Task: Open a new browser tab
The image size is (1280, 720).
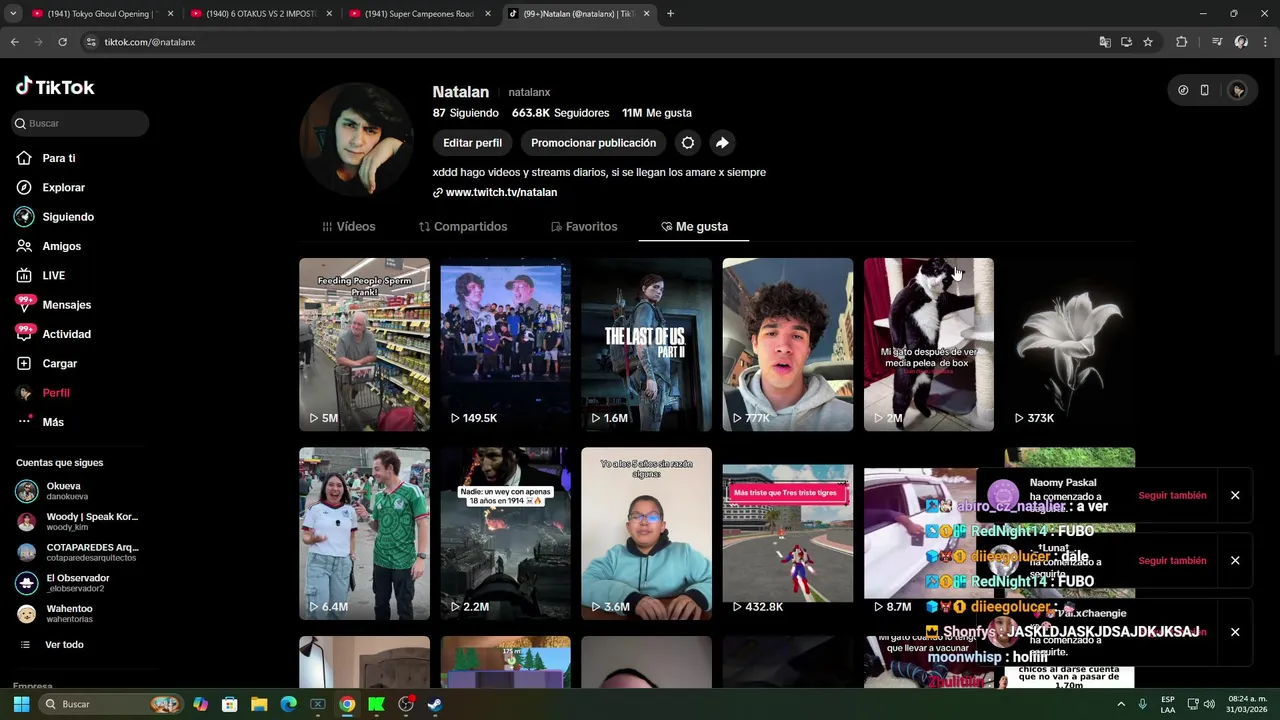Action: (x=670, y=14)
